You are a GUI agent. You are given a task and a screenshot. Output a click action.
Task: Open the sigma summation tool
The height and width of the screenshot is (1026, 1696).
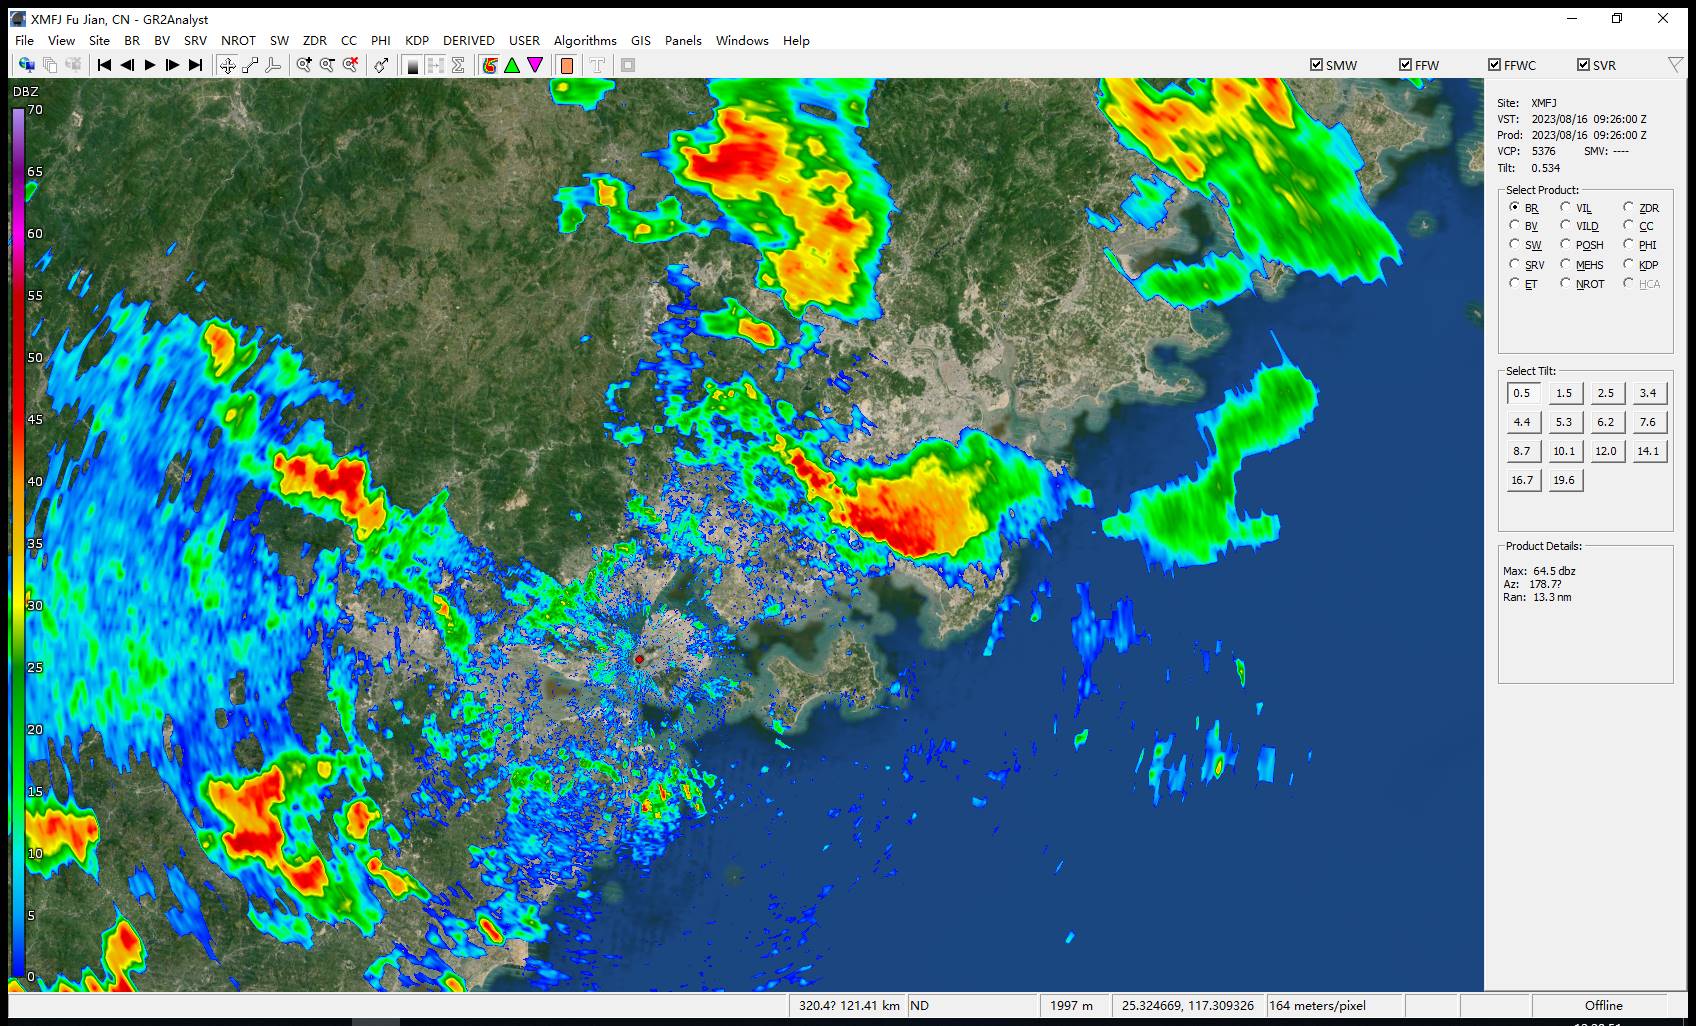pos(458,65)
